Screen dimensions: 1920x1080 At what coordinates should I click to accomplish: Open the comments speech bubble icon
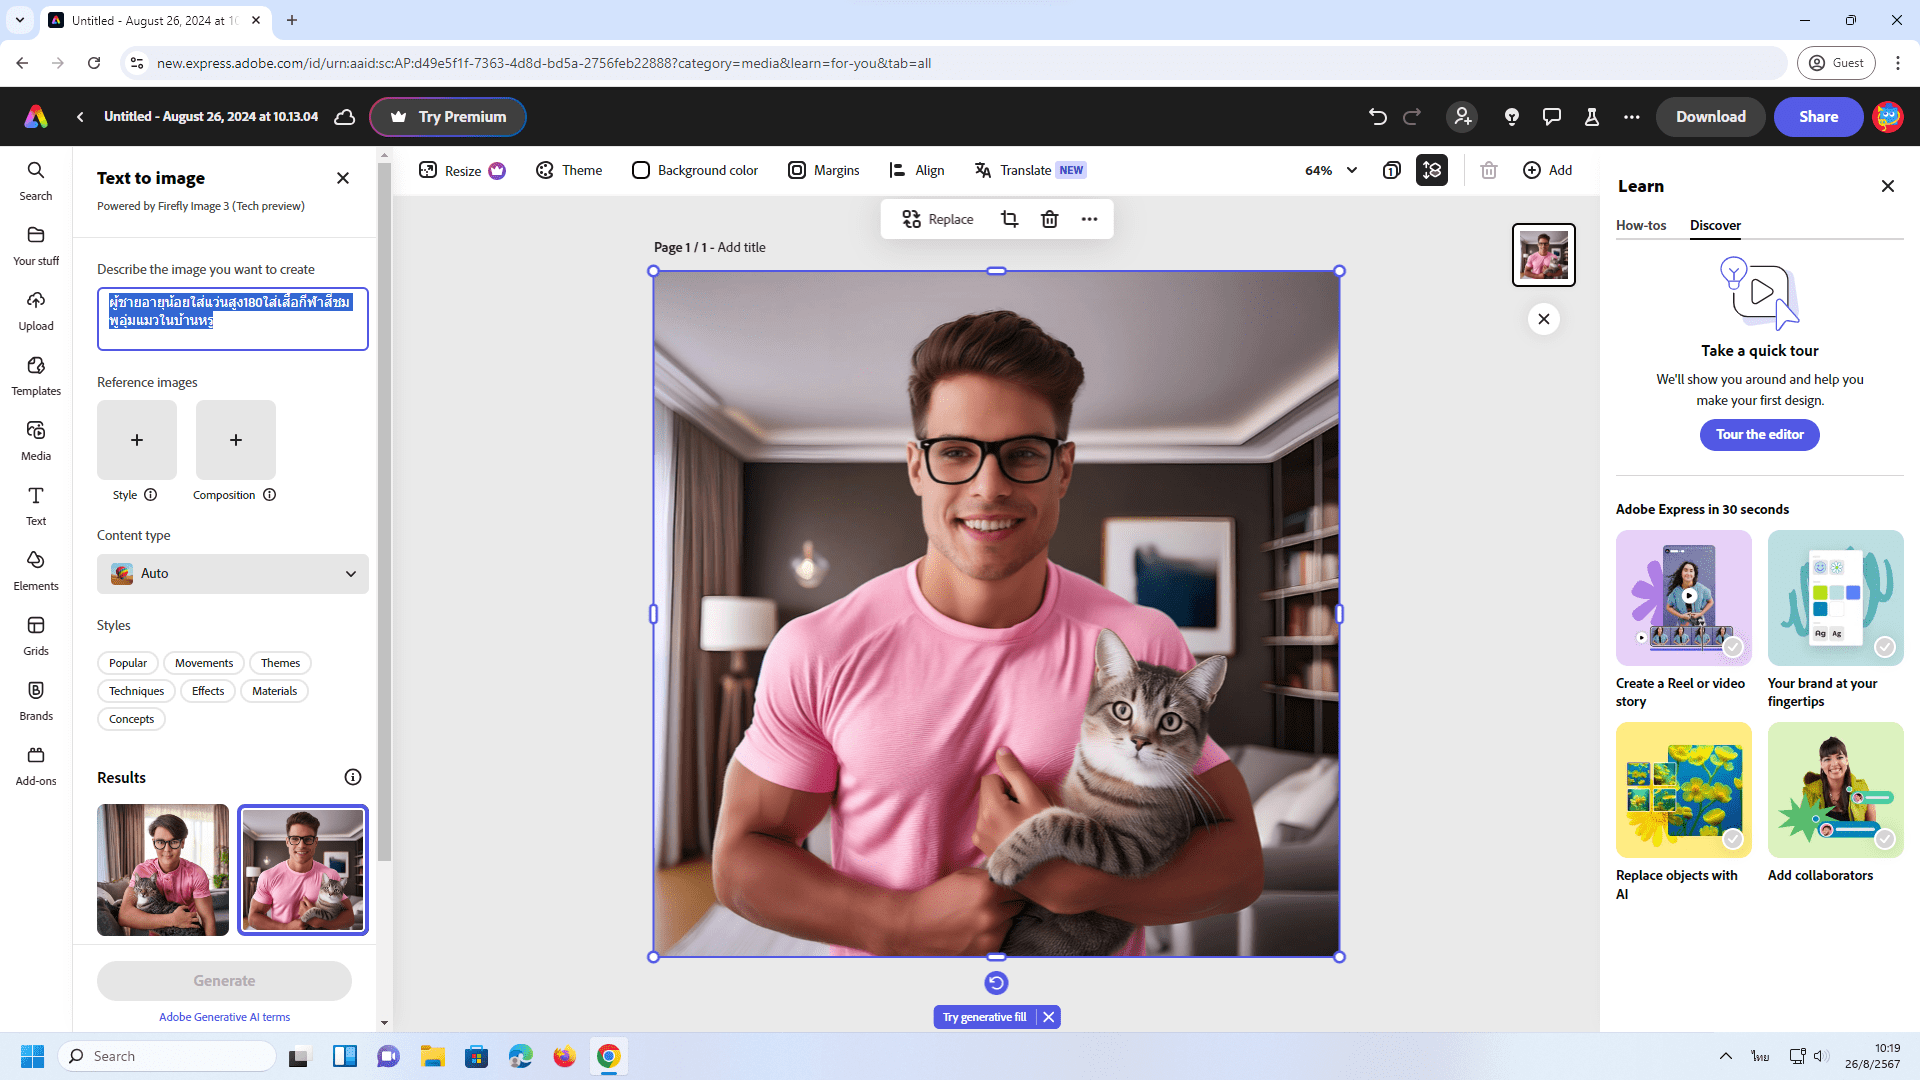click(x=1551, y=117)
